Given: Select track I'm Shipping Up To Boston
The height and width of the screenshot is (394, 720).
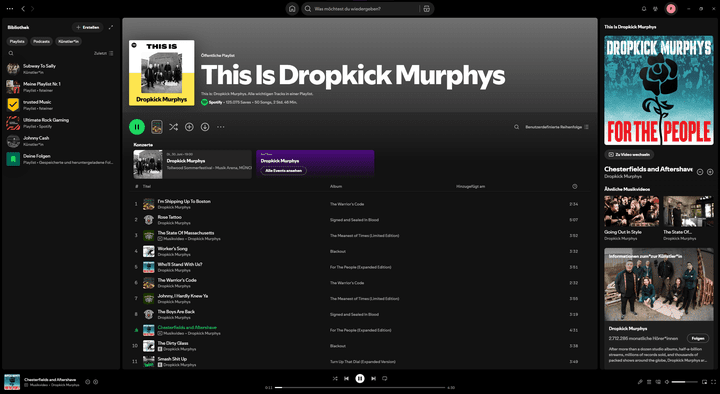Looking at the screenshot, I should tap(184, 201).
